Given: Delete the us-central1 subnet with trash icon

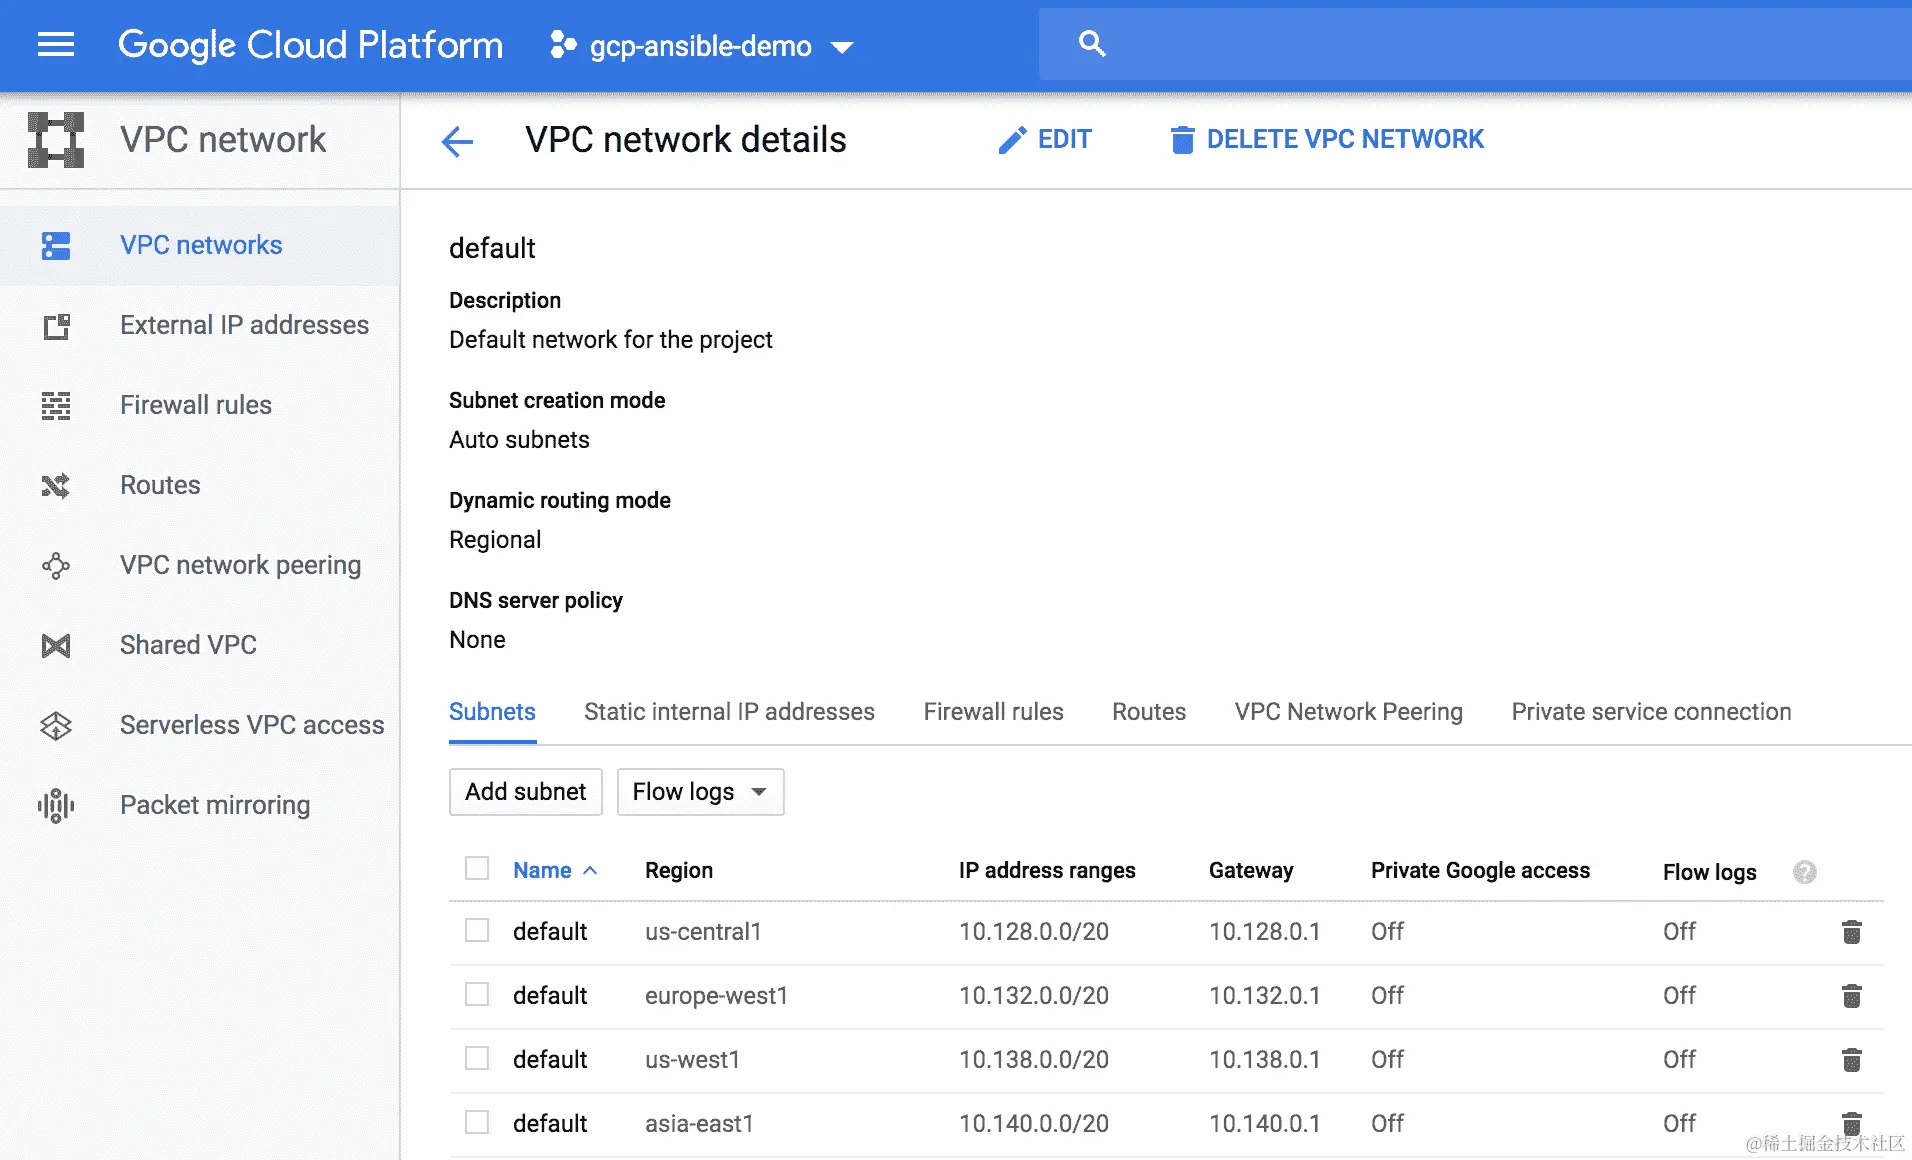Looking at the screenshot, I should tap(1851, 932).
